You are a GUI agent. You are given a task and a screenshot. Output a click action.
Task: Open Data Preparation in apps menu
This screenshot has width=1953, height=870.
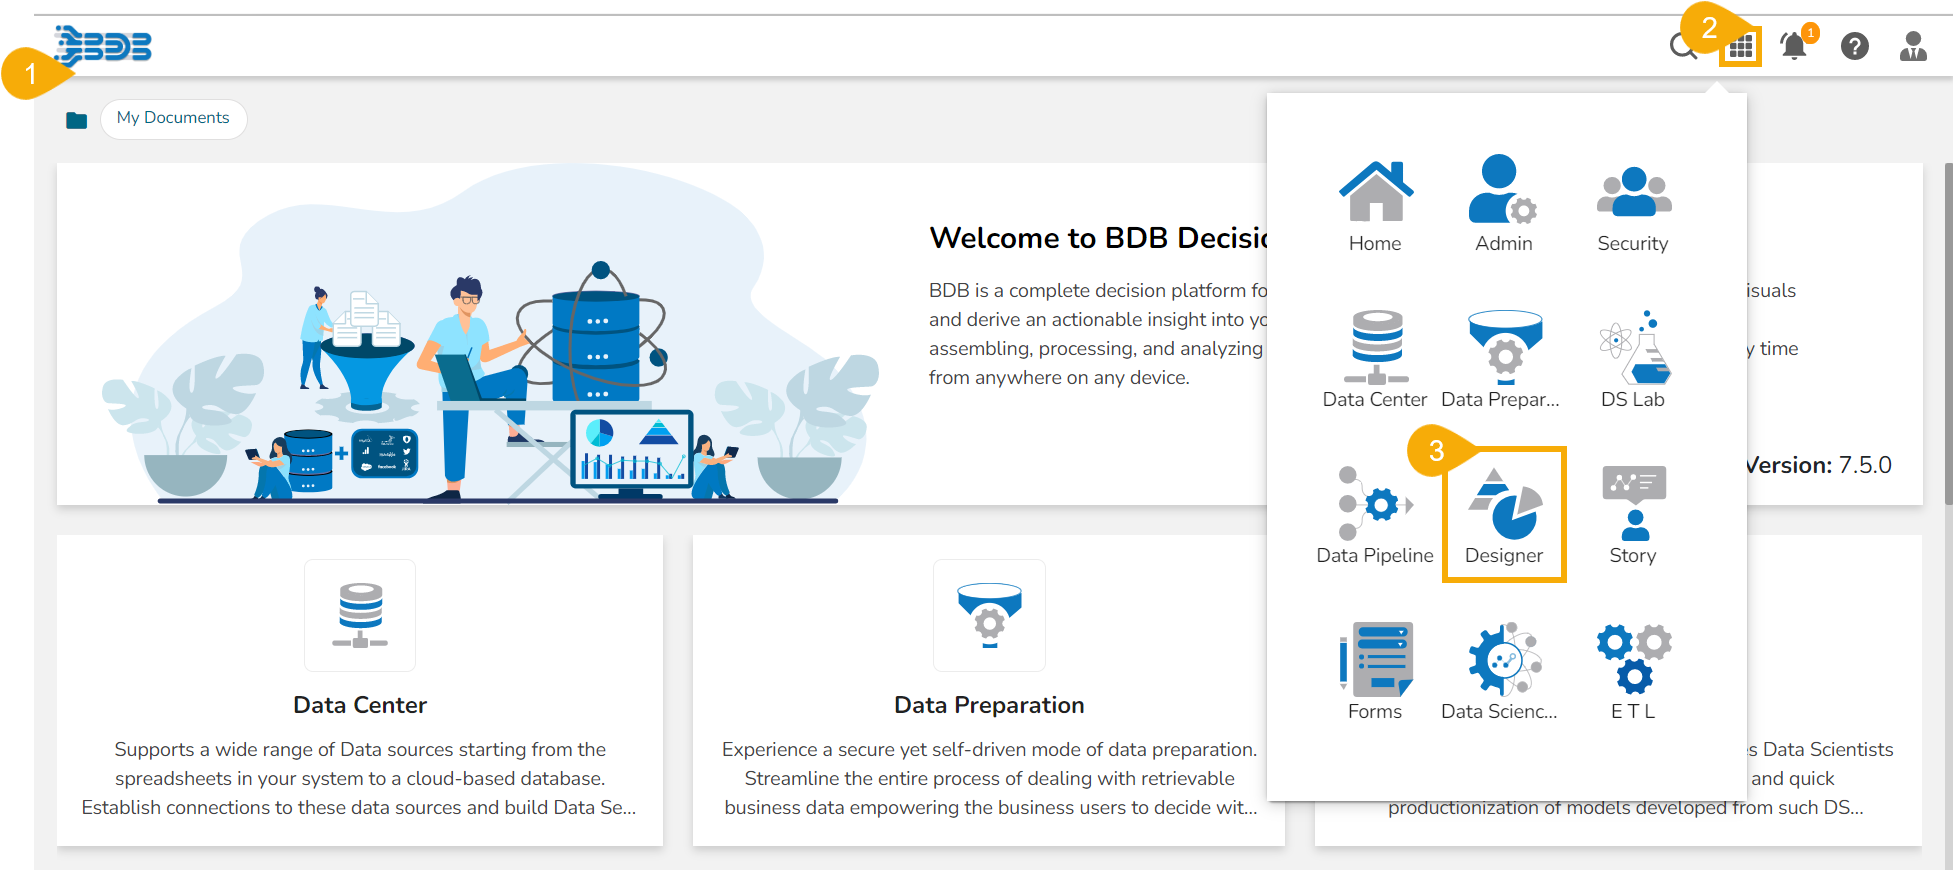click(1503, 360)
